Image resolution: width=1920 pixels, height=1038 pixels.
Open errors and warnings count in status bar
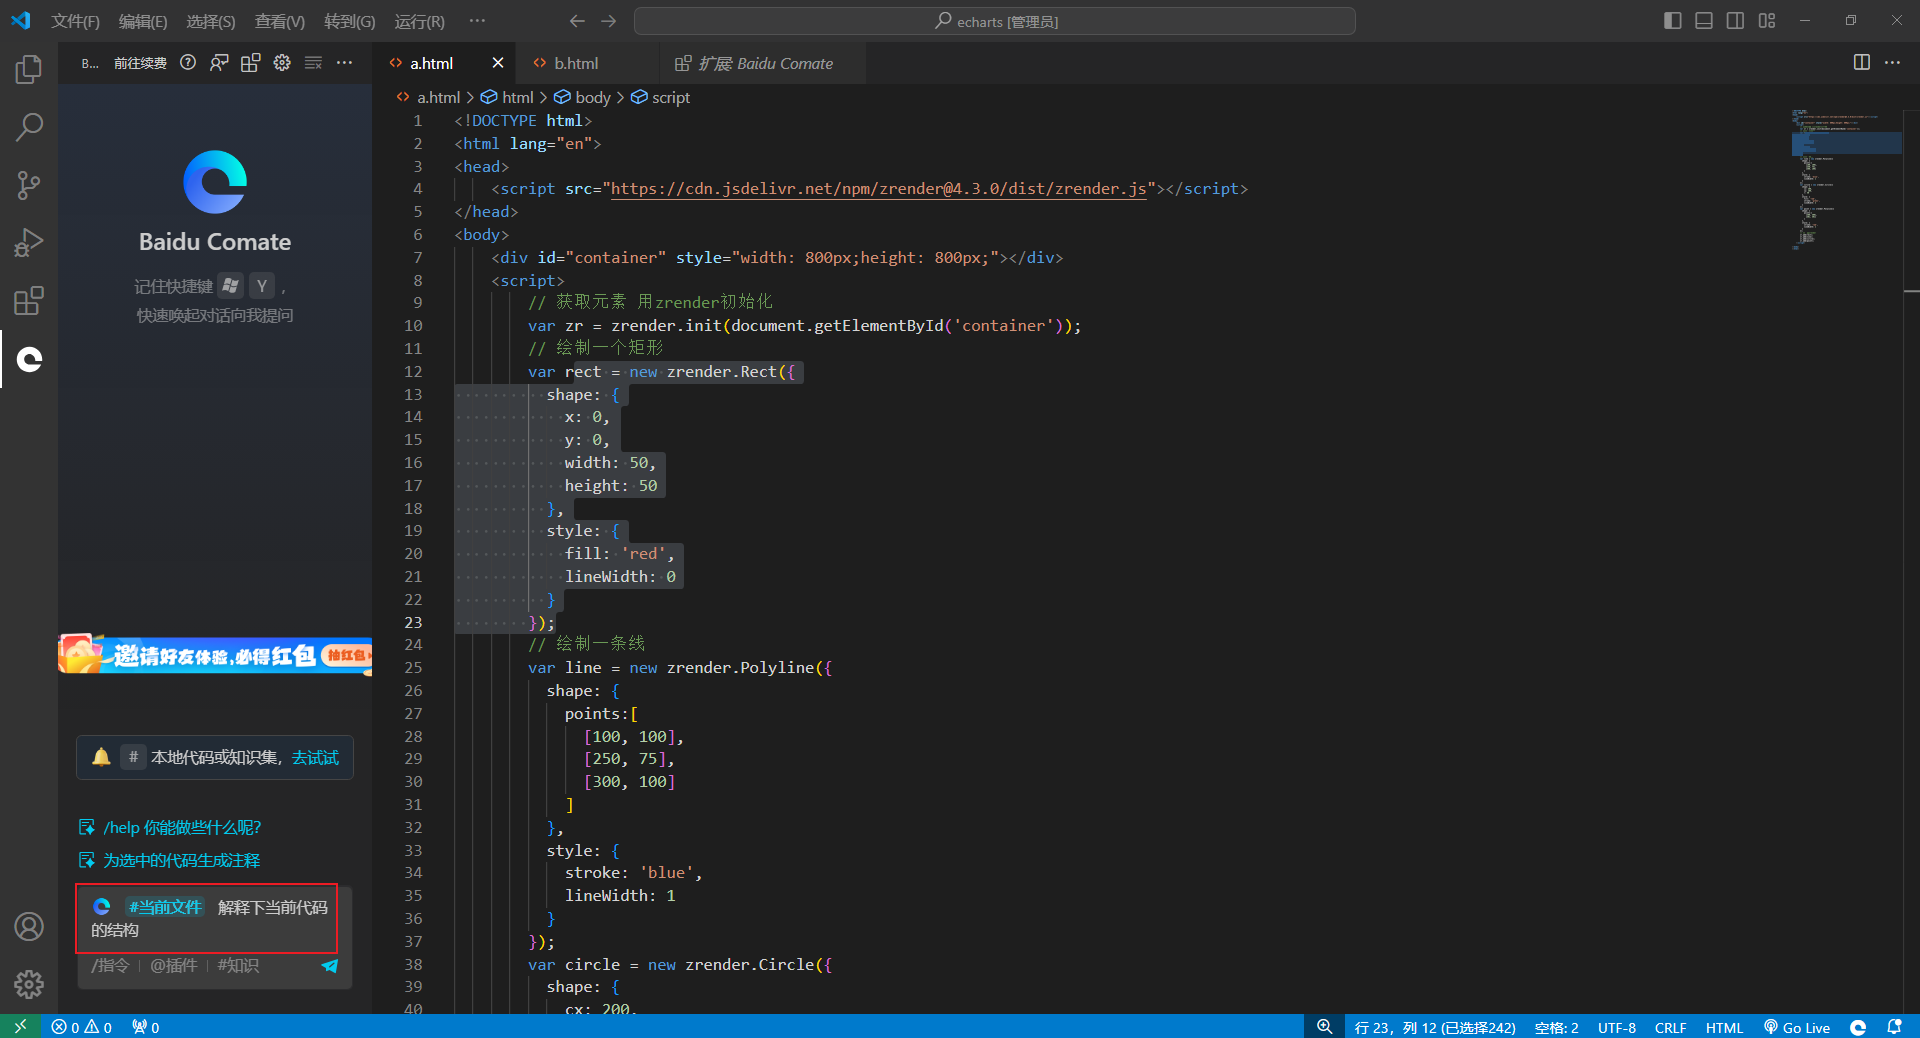tap(82, 1027)
